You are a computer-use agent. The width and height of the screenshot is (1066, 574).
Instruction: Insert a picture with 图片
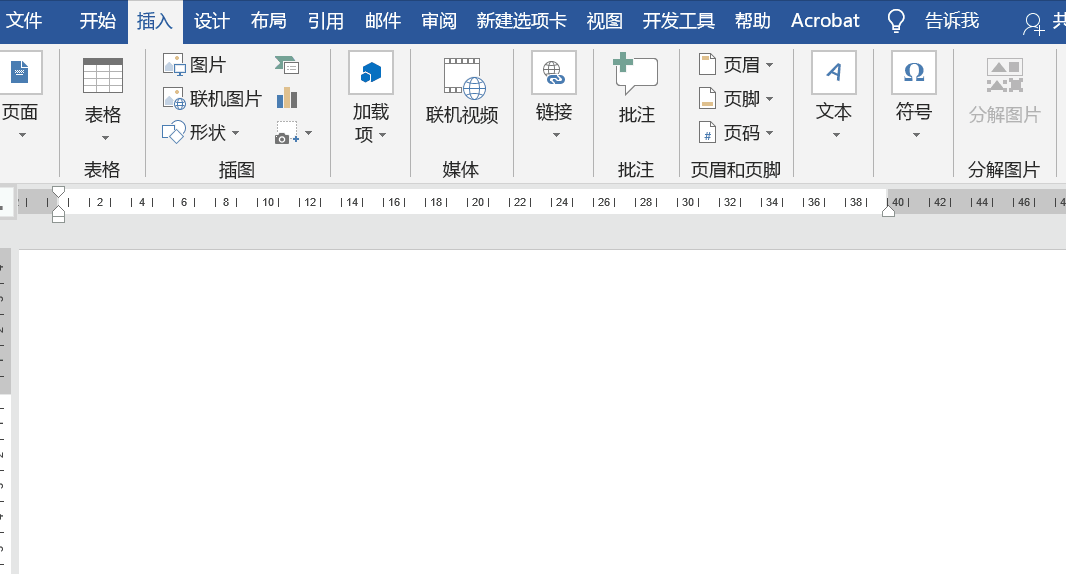(x=194, y=65)
